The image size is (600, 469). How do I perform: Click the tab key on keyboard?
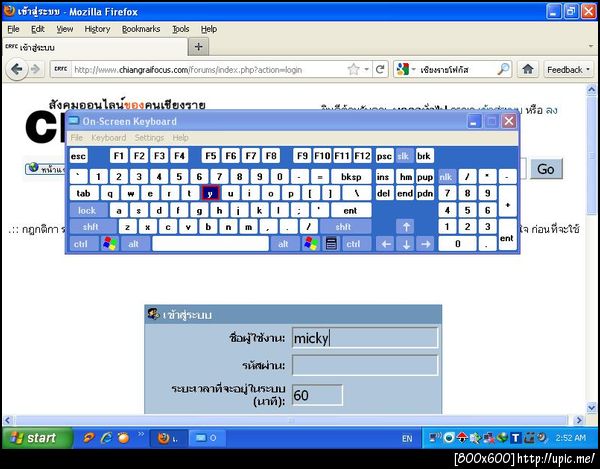[84, 193]
